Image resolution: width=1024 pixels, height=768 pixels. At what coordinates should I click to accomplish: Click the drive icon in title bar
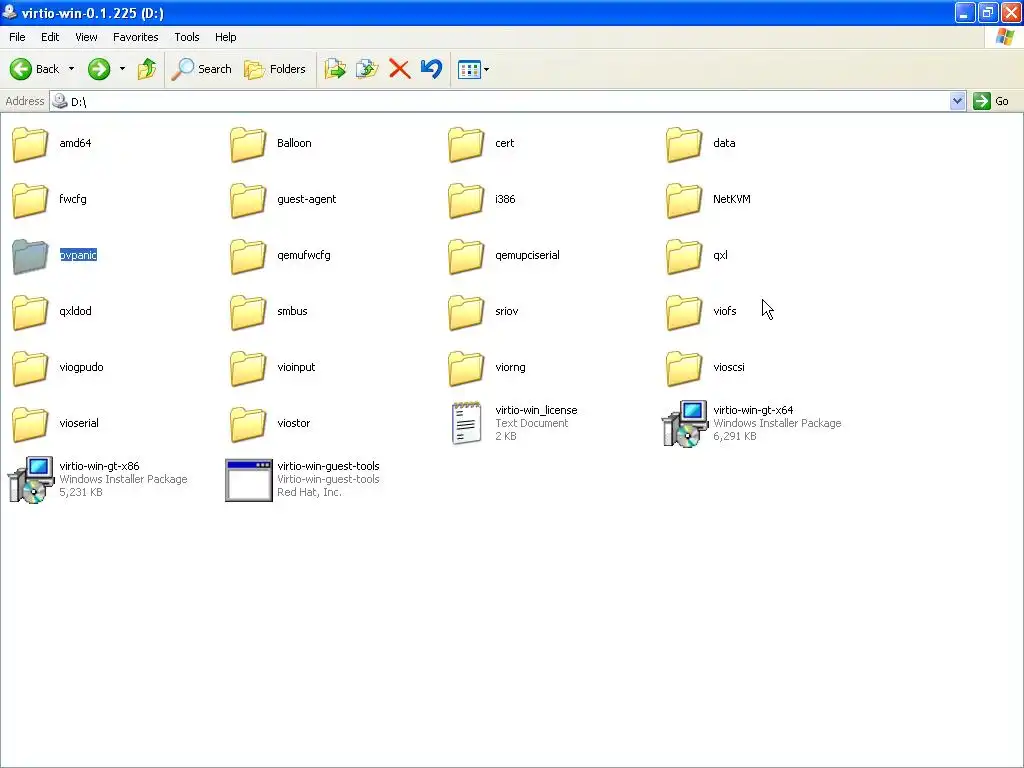[9, 12]
